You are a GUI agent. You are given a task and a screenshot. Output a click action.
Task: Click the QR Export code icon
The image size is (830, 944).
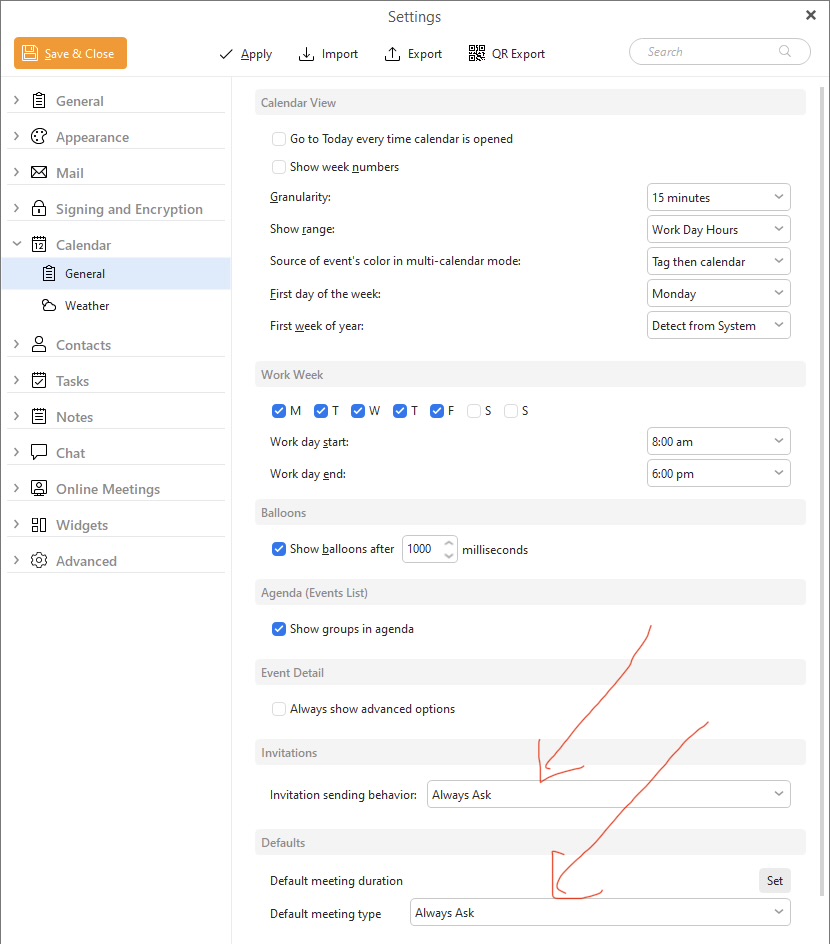pyautogui.click(x=477, y=54)
